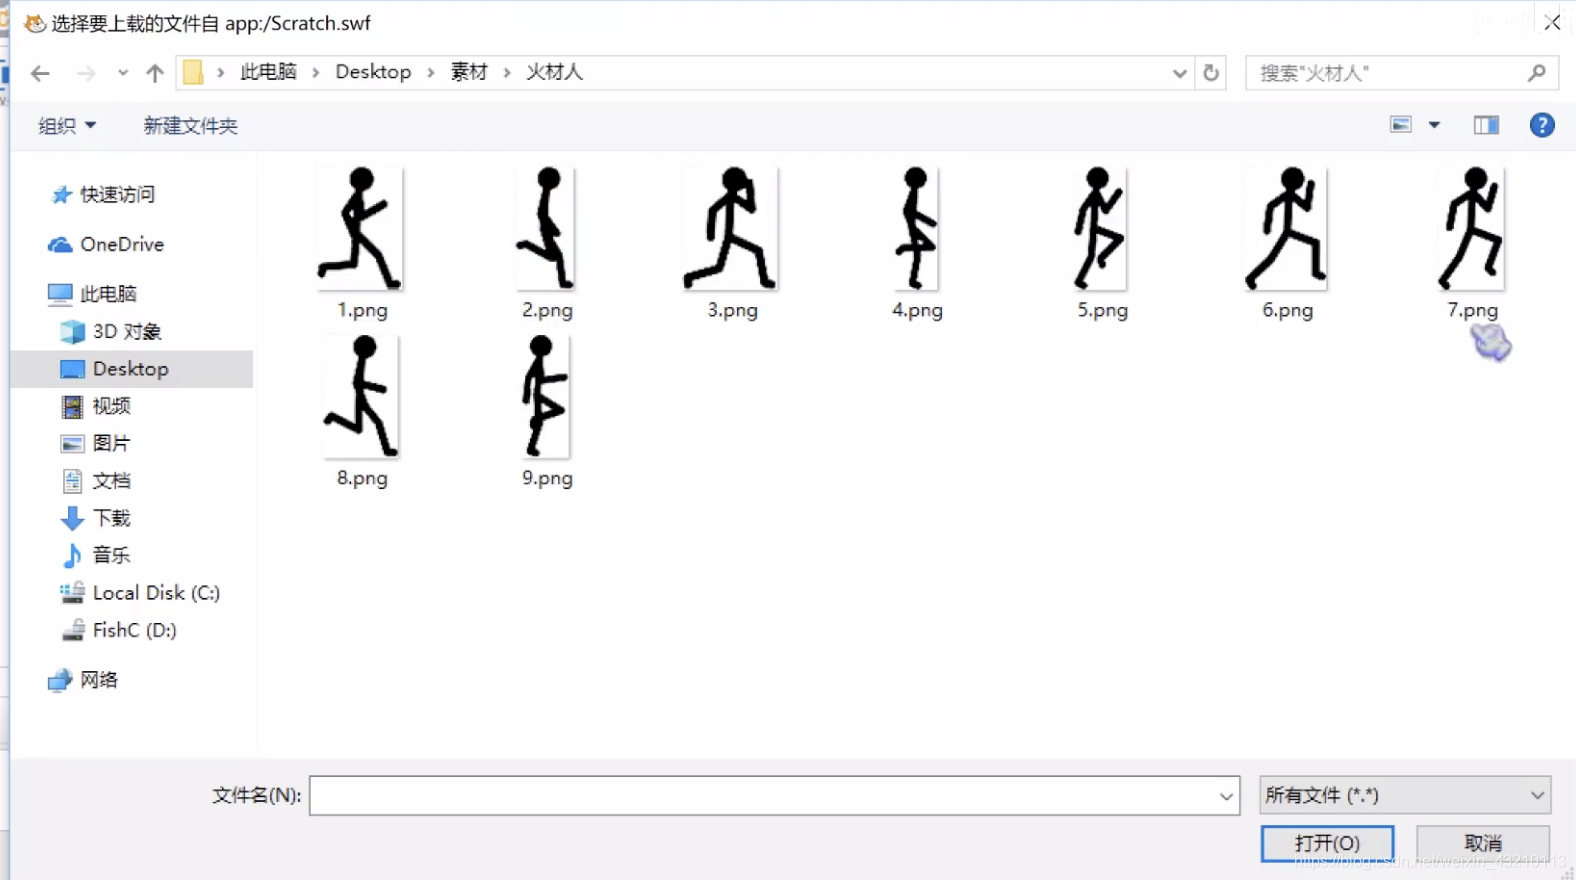Image resolution: width=1576 pixels, height=880 pixels.
Task: Click the folder icon in address bar
Action: (x=193, y=72)
